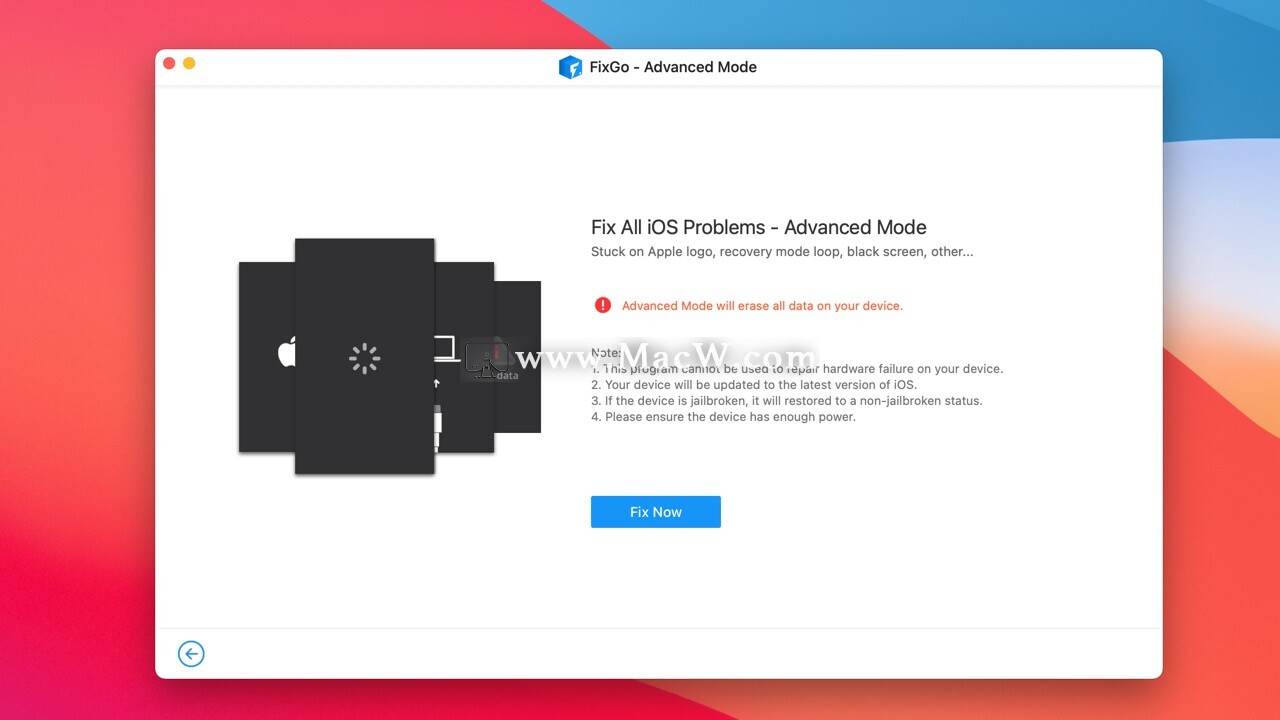The height and width of the screenshot is (720, 1280).
Task: Select the recovery mode cable phone image
Action: [464, 357]
